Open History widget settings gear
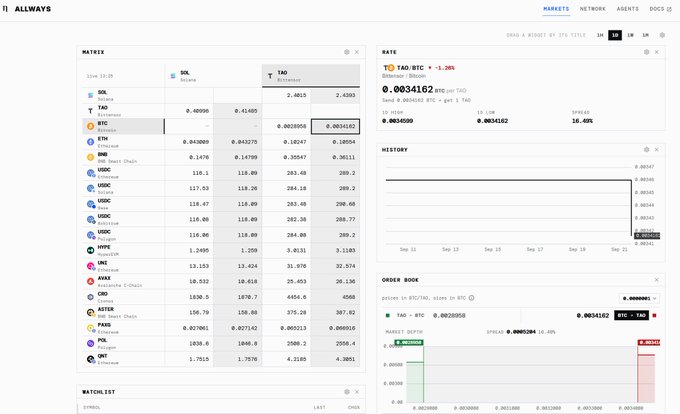The width and height of the screenshot is (680, 414). (646, 150)
